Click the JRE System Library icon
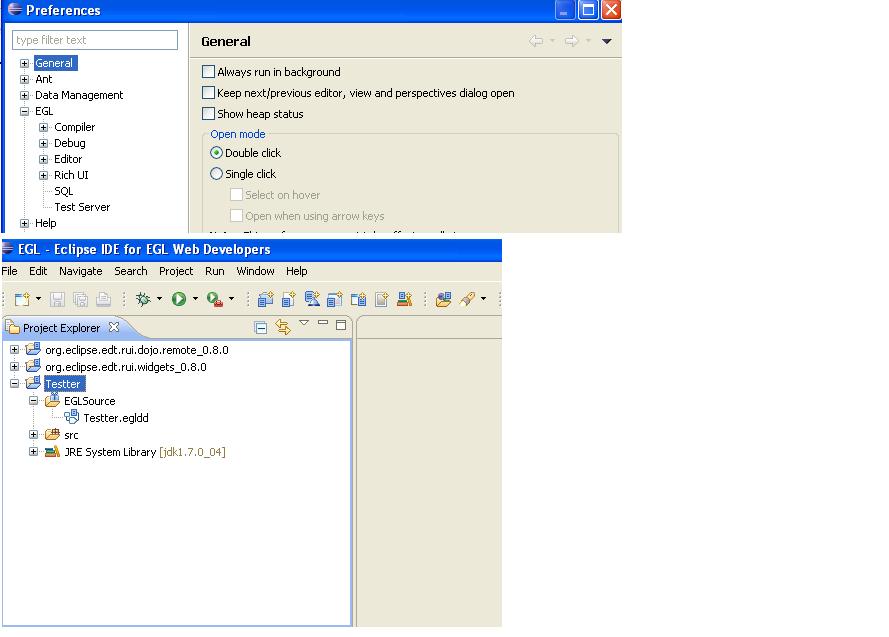This screenshot has width=889, height=637. pos(52,452)
